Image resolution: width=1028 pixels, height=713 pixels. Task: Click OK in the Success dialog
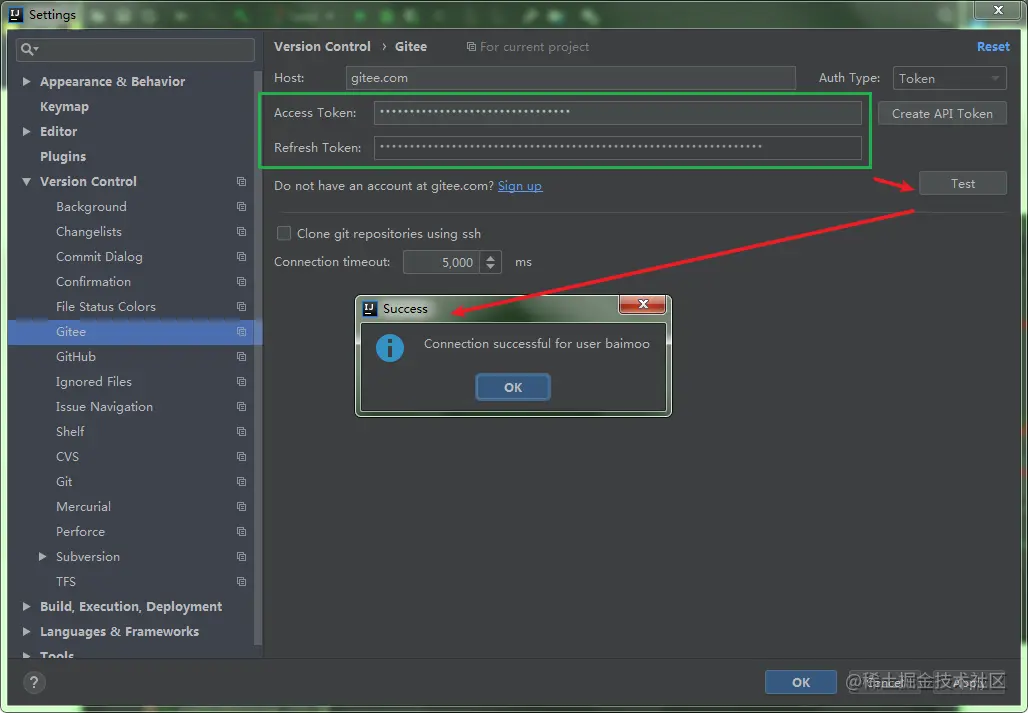(513, 387)
